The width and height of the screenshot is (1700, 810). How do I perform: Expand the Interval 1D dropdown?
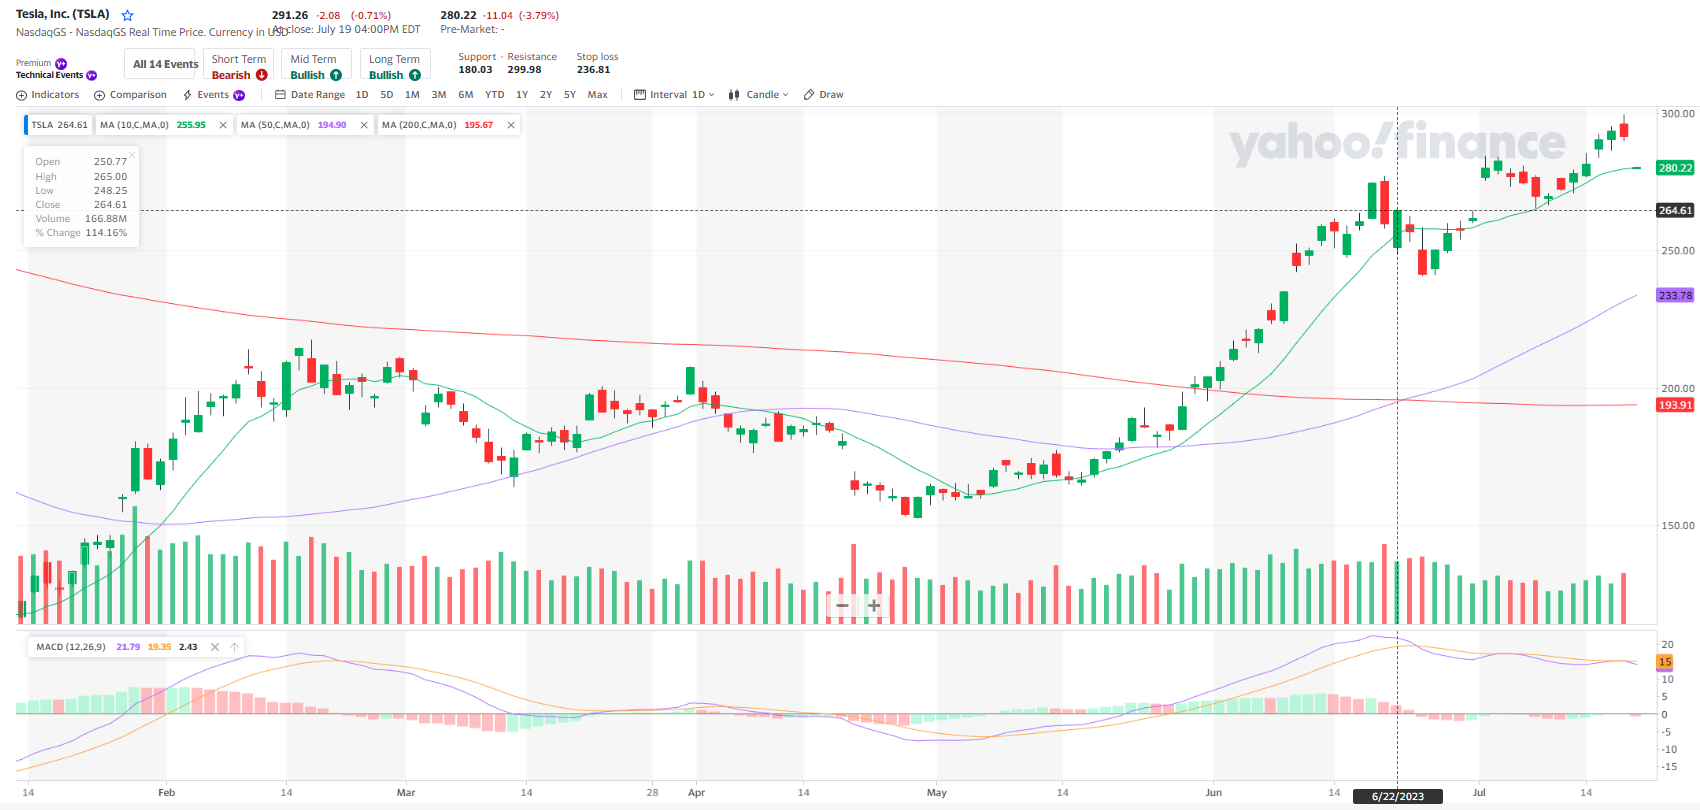[675, 95]
